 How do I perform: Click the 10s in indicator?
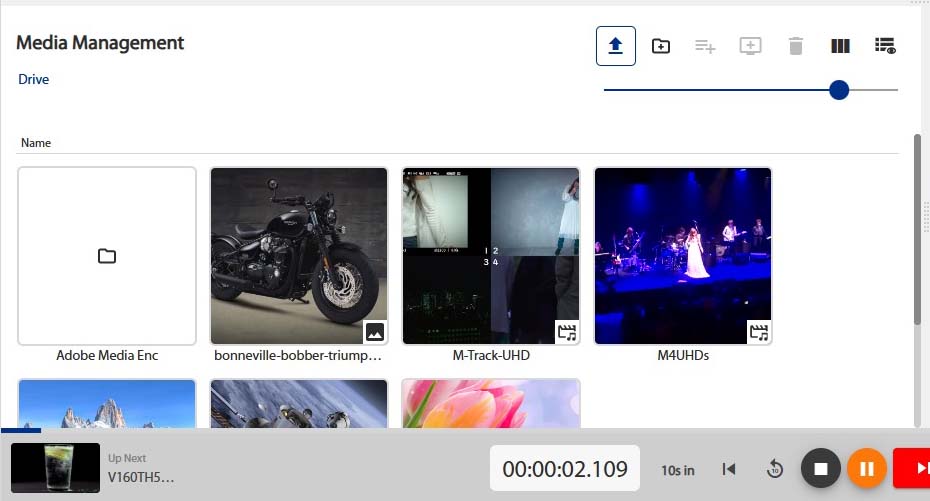pyautogui.click(x=677, y=470)
